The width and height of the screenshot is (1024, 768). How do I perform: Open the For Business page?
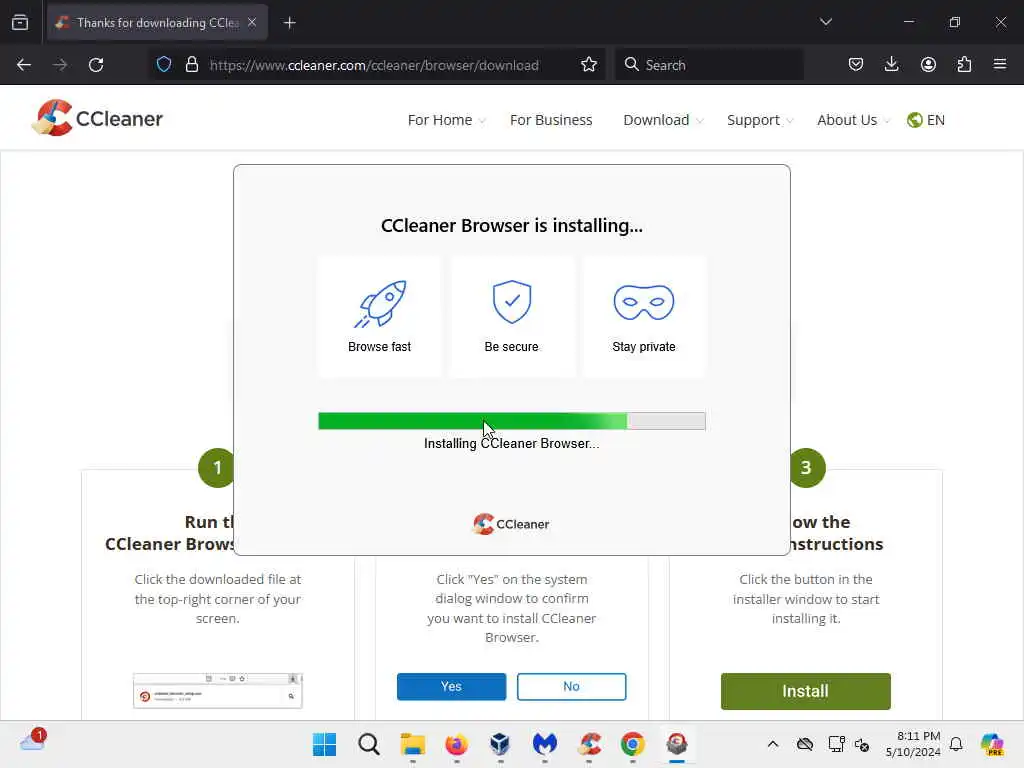(x=551, y=120)
